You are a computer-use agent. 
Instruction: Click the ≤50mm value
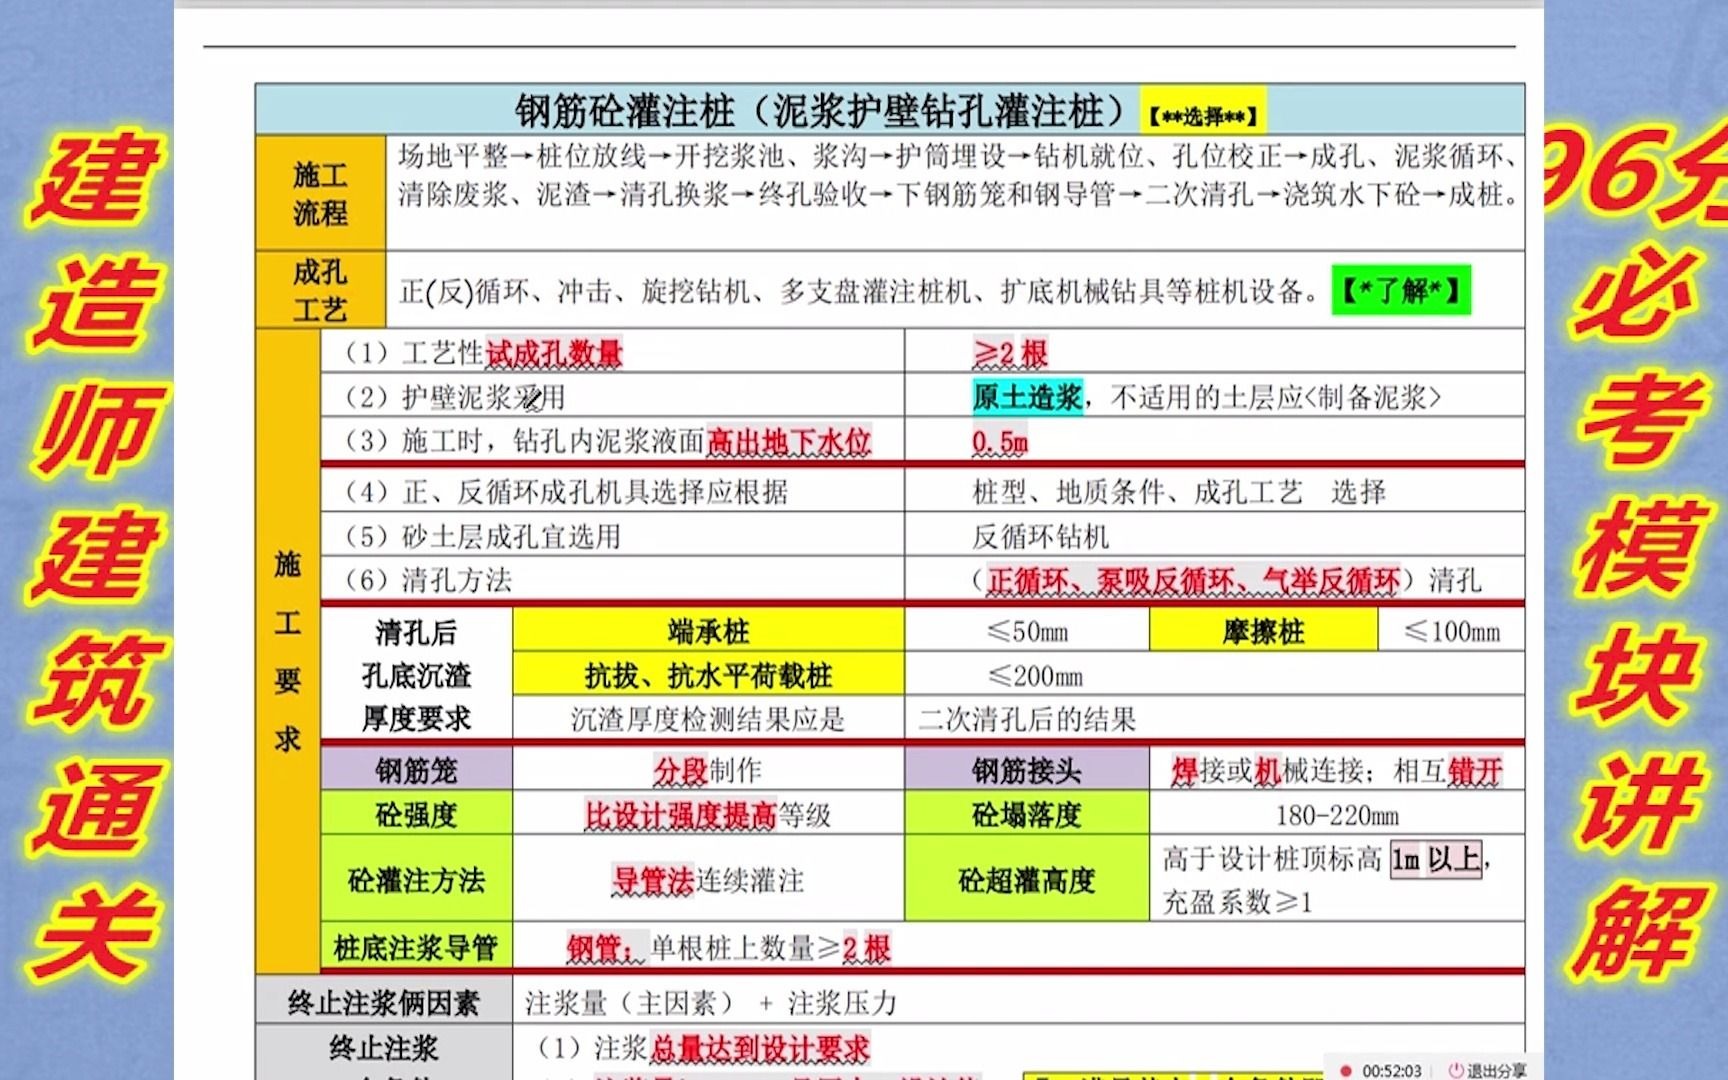click(1027, 631)
